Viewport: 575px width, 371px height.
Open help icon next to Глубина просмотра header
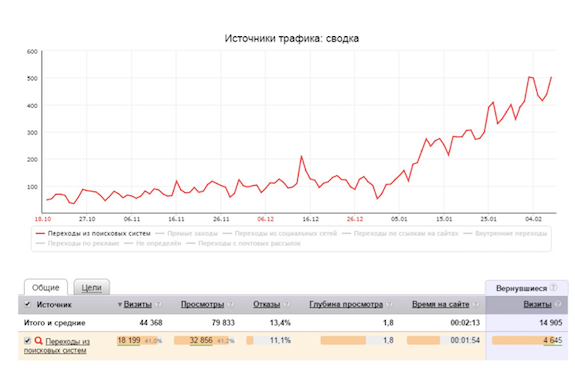point(389,304)
